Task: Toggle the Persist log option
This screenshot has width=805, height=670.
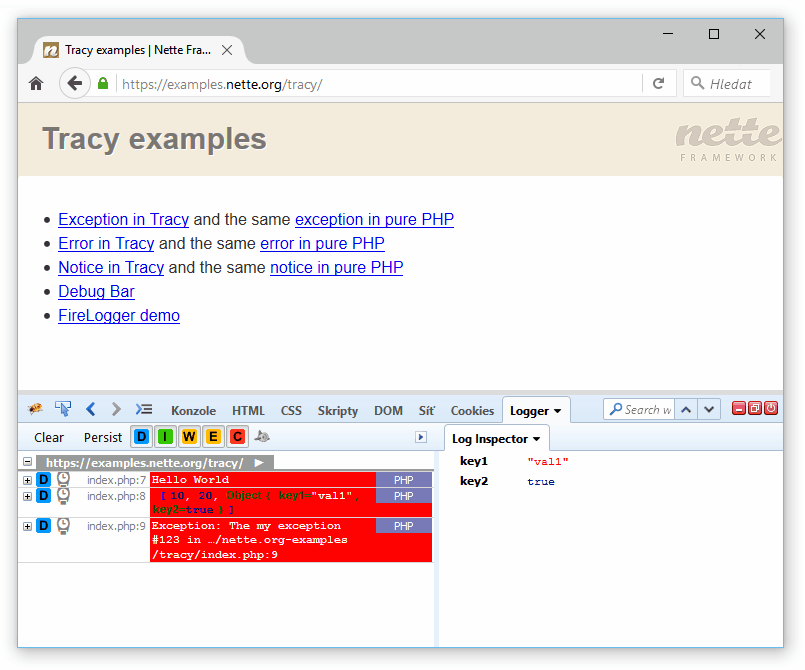Action: click(103, 437)
